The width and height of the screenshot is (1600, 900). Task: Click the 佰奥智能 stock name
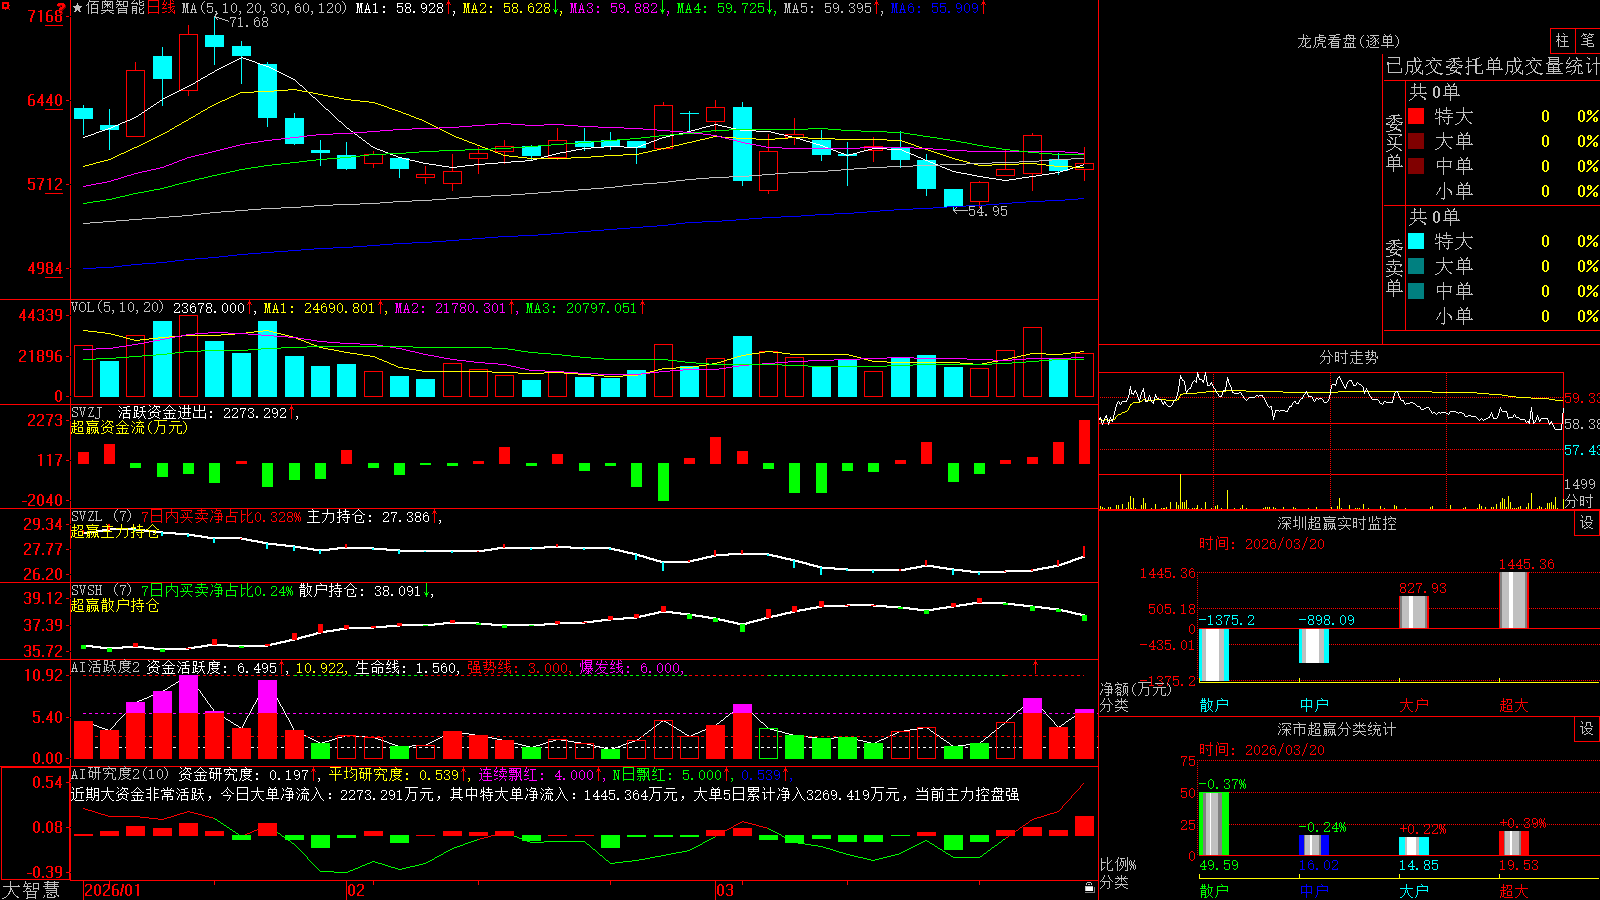tap(116, 8)
